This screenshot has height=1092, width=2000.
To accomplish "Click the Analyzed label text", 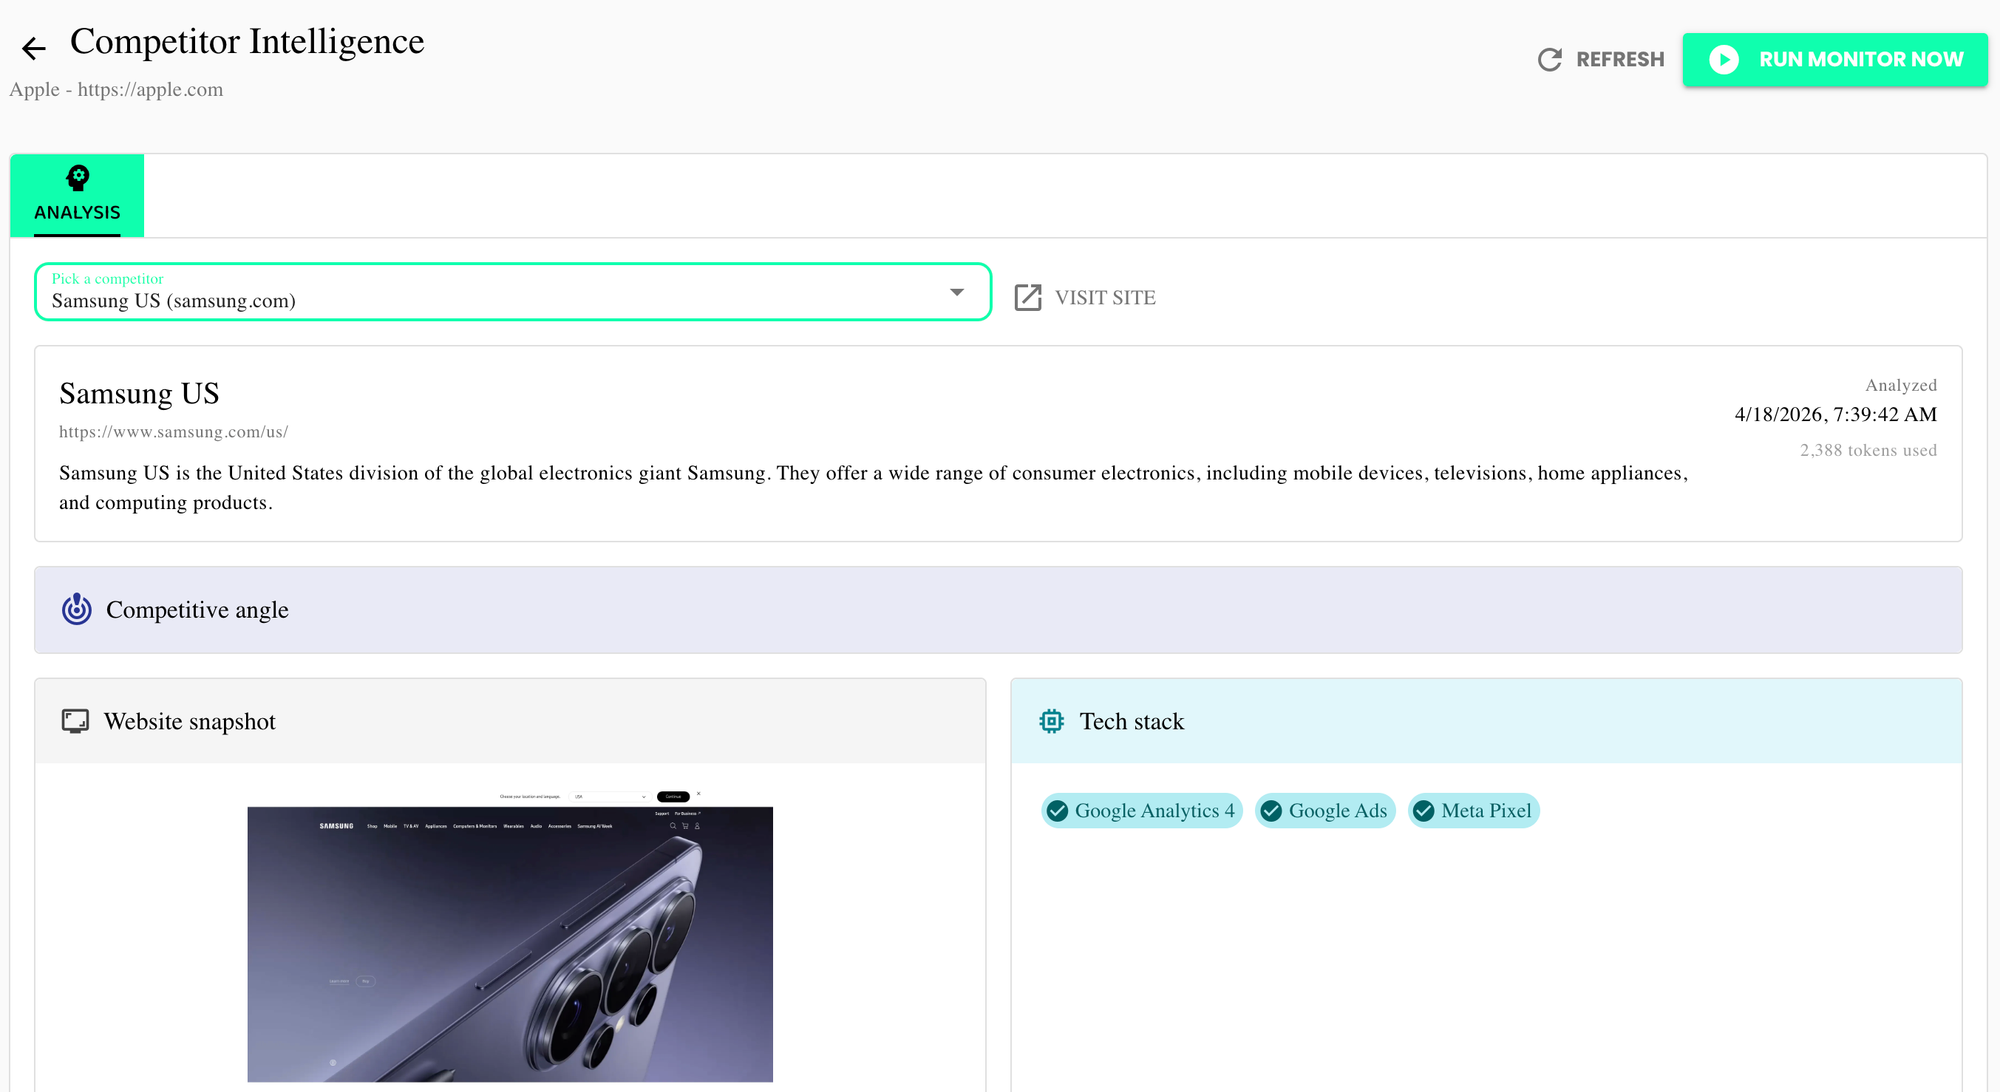I will [1901, 386].
